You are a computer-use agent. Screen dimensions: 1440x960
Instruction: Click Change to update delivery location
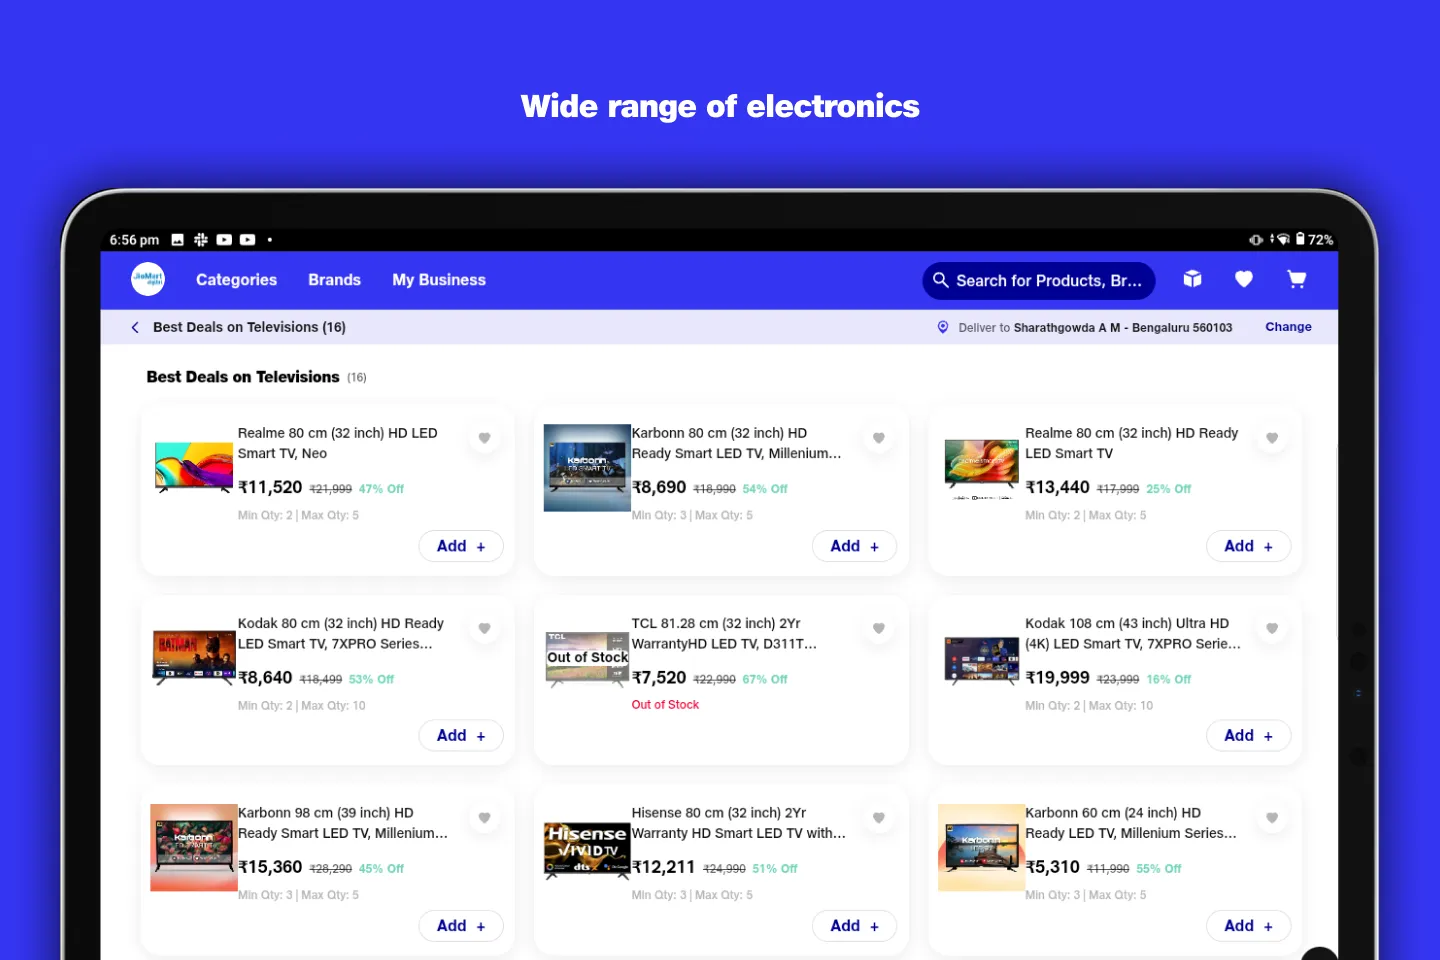click(x=1288, y=327)
